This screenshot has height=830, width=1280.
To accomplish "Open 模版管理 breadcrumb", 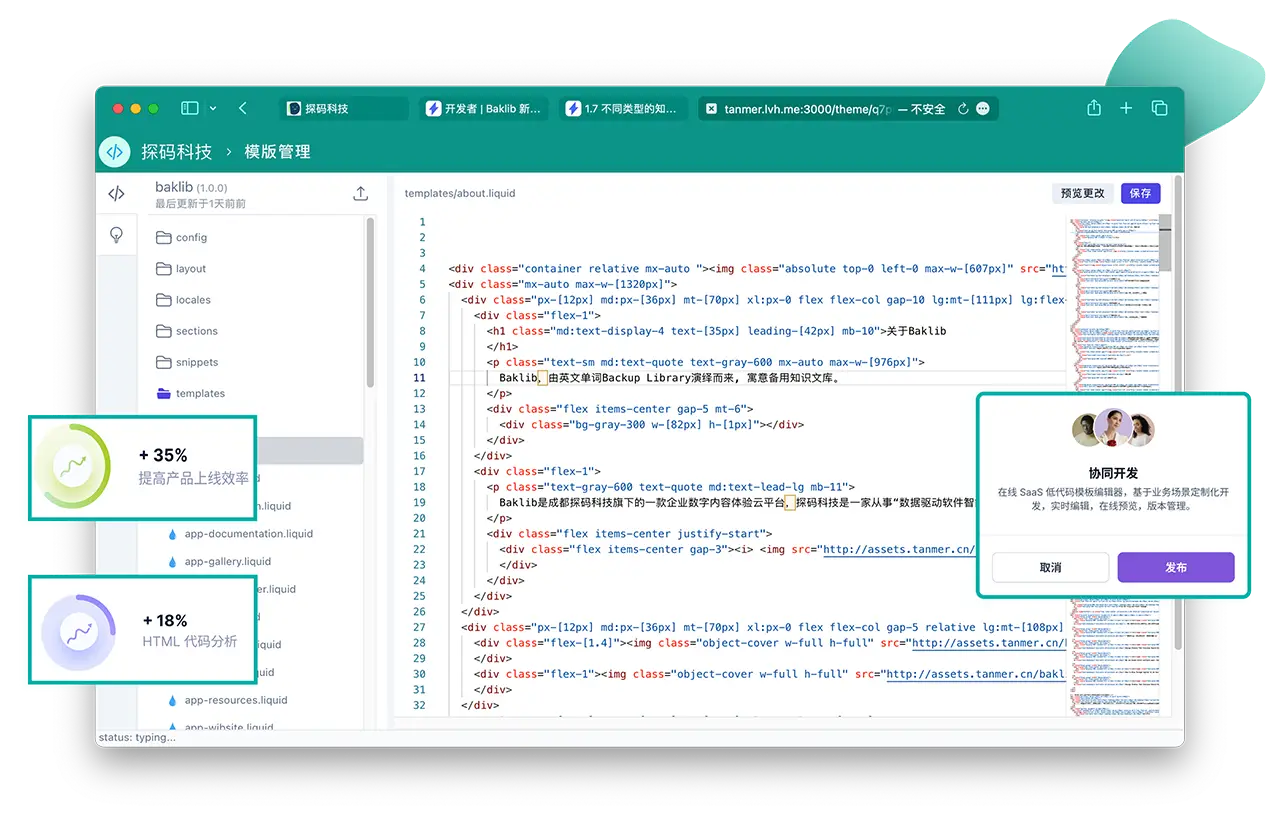I will (x=277, y=152).
